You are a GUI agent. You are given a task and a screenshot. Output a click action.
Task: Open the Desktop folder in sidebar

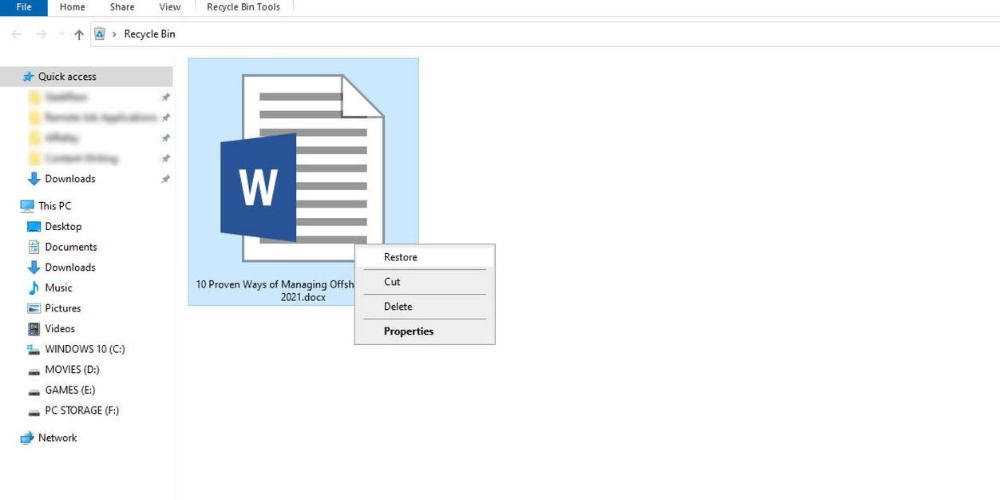(63, 226)
